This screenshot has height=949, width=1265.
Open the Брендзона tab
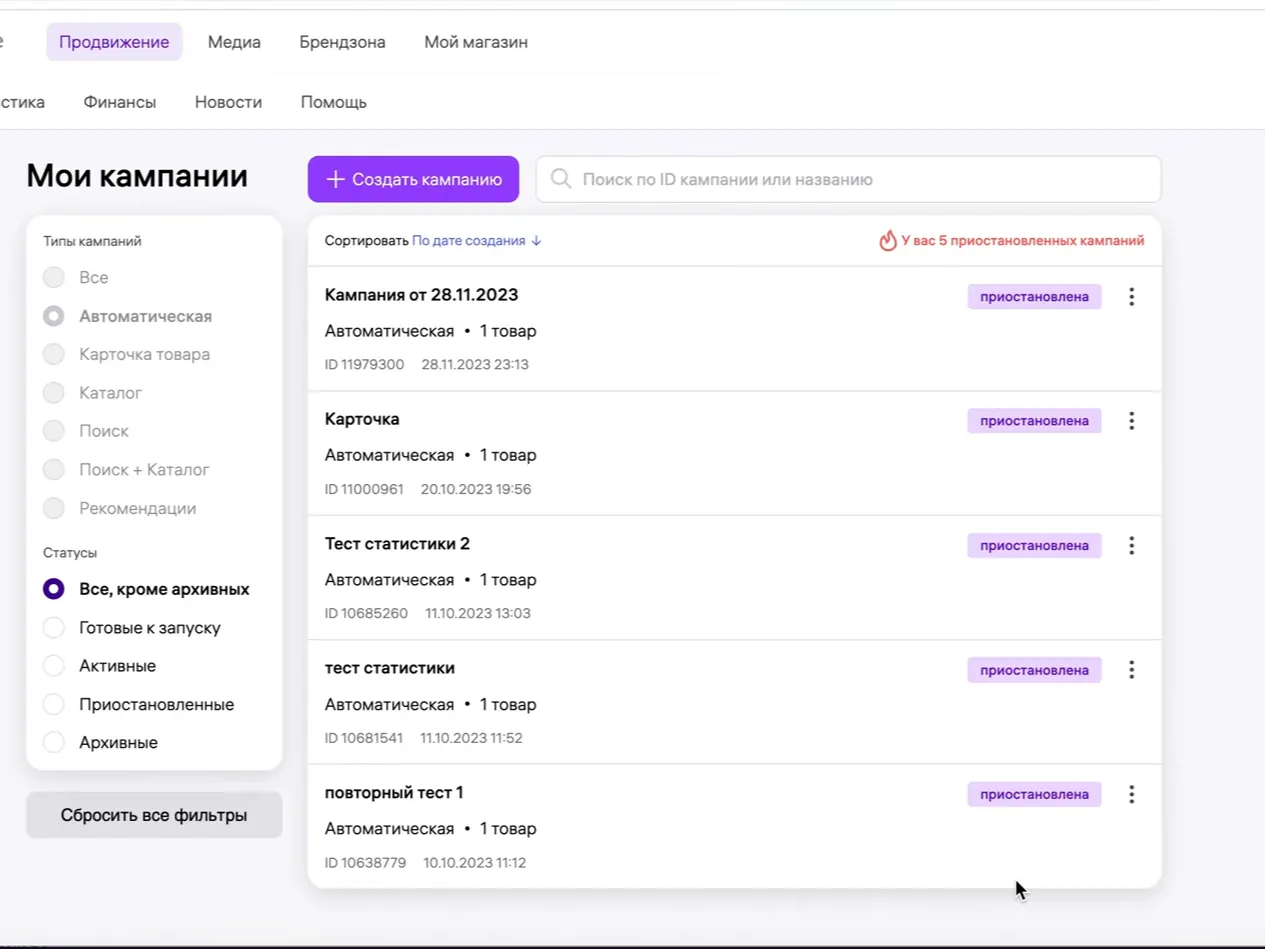[x=342, y=42]
